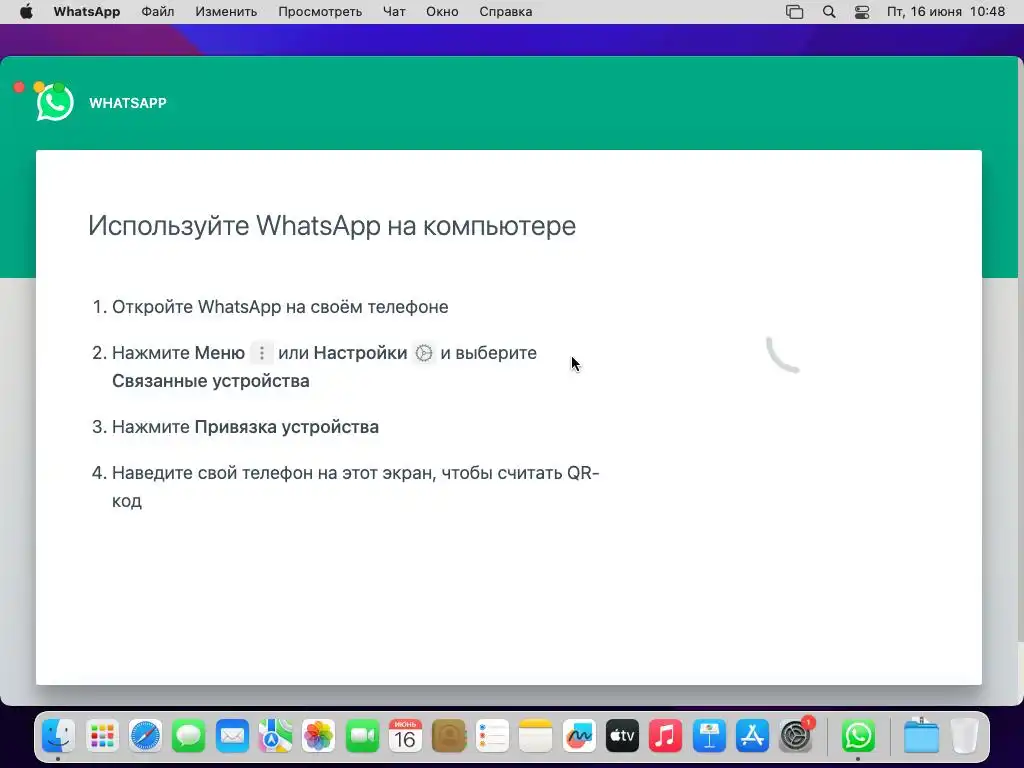
Task: Open Mail from the Dock
Action: (232, 737)
